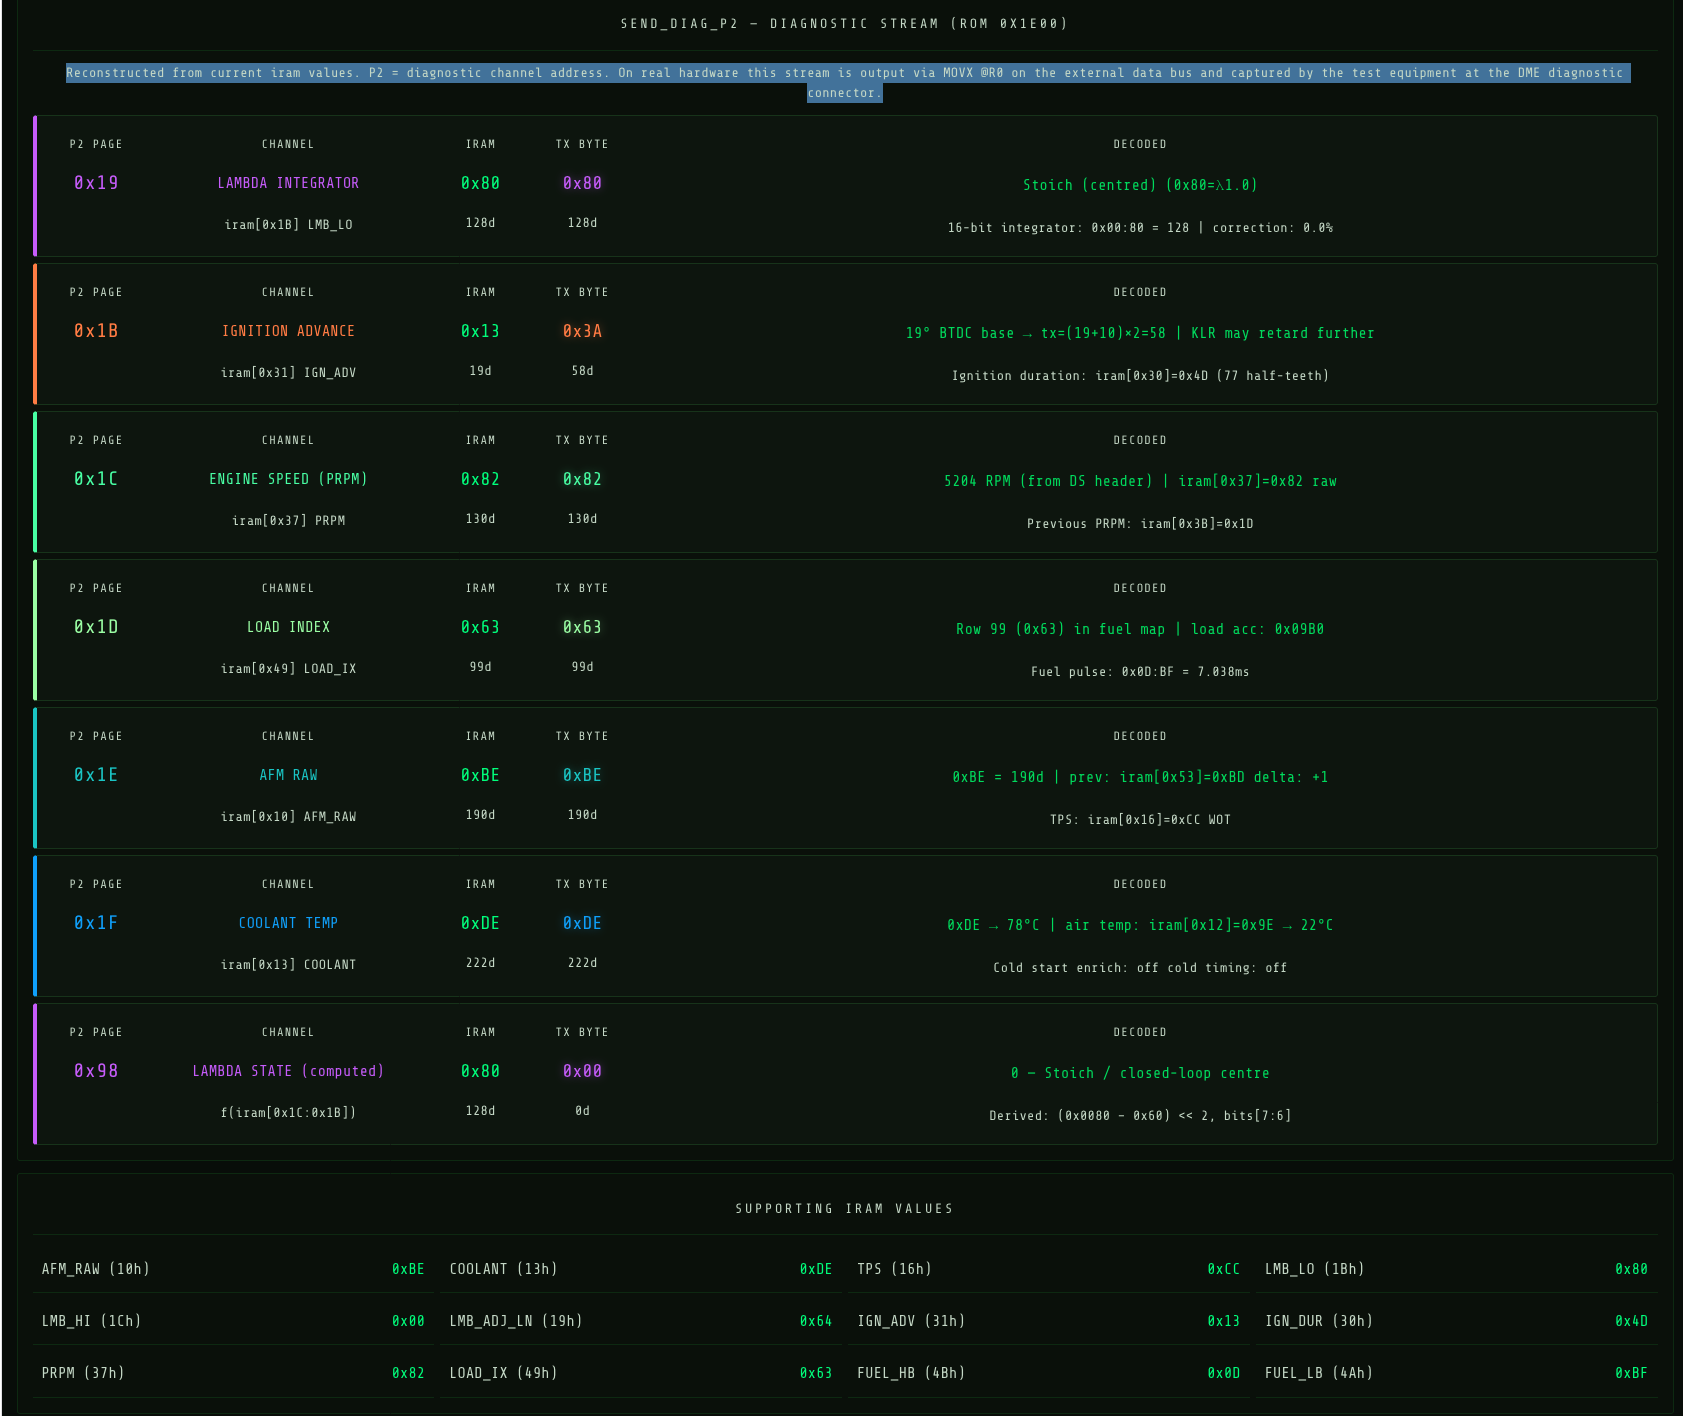Image resolution: width=1683 pixels, height=1416 pixels.
Task: Select P2 page value 0x19
Action: pos(96,183)
